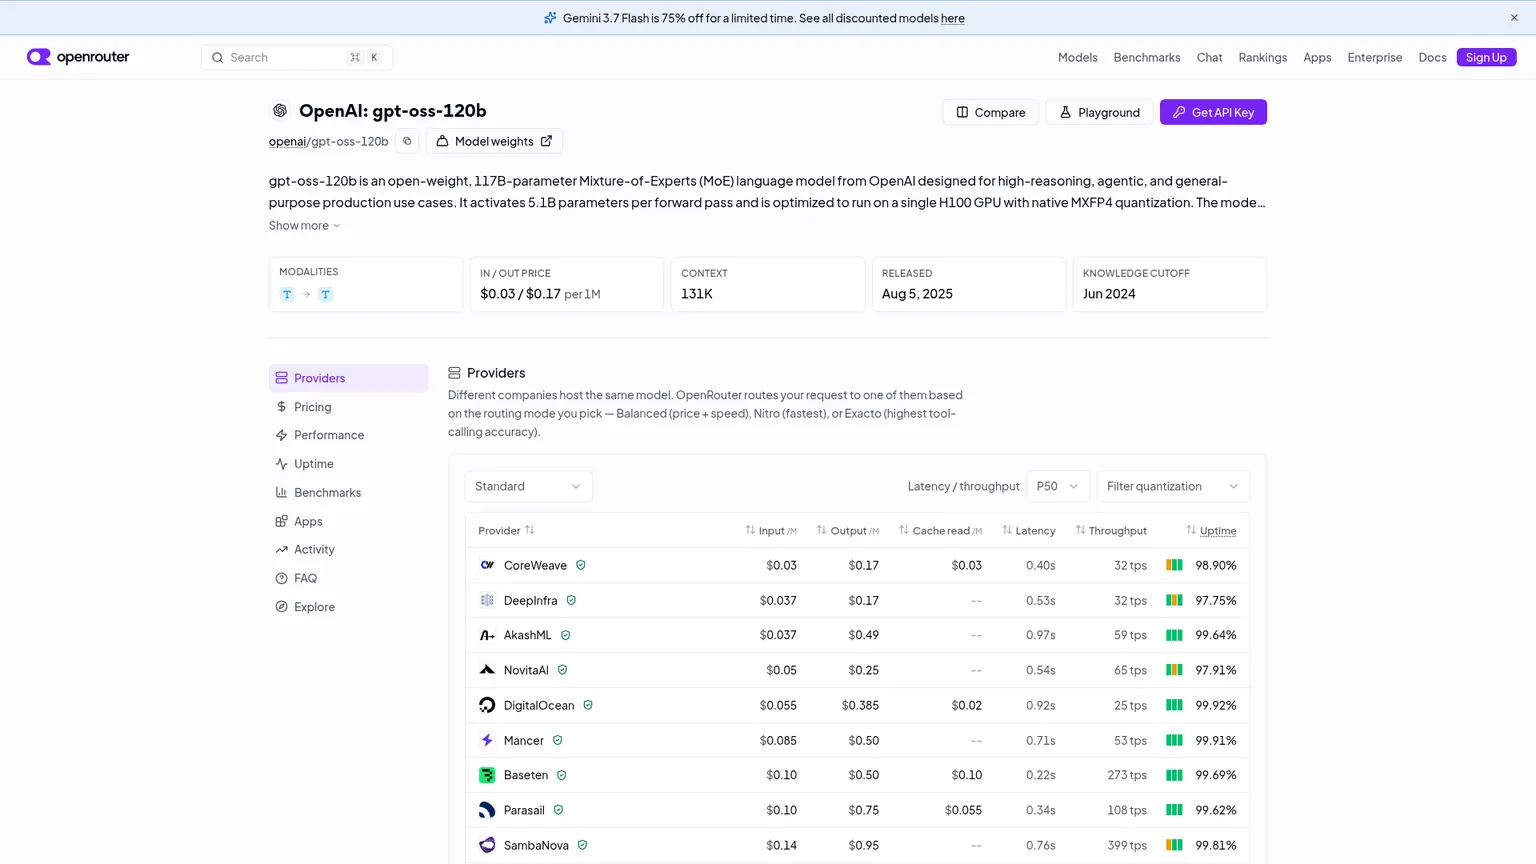Sort providers by Input price
Viewport: 1536px width, 864px height.
[771, 530]
